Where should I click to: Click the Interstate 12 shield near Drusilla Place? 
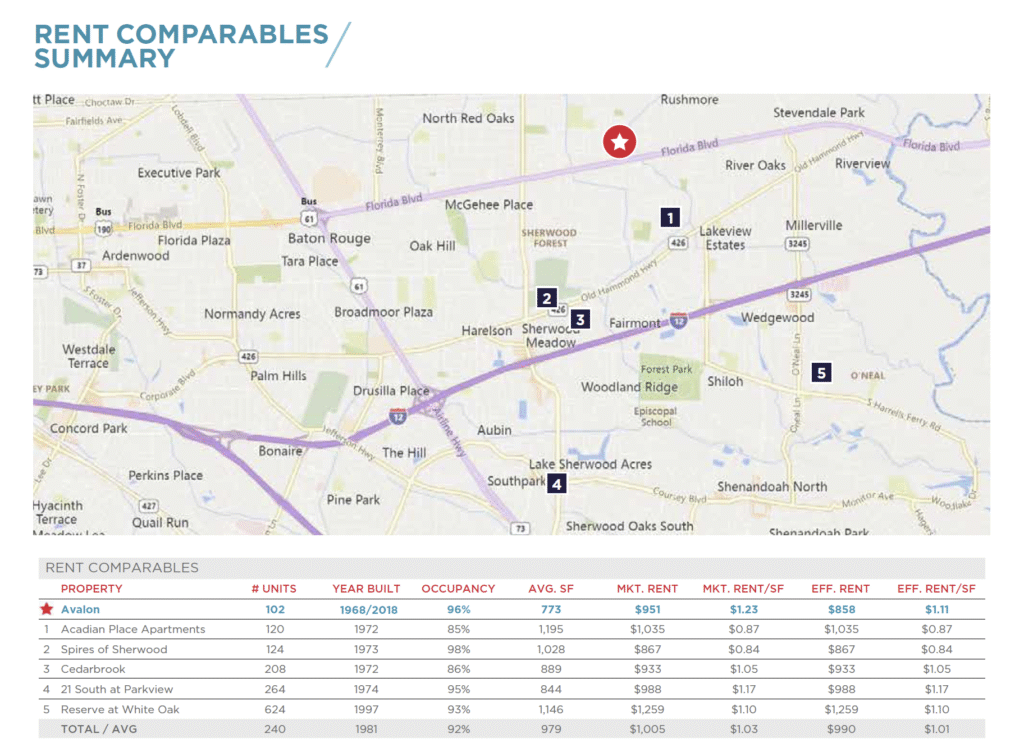coord(398,416)
